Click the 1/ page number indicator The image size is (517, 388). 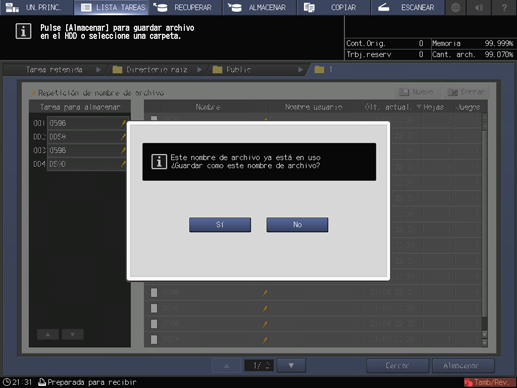coord(259,366)
